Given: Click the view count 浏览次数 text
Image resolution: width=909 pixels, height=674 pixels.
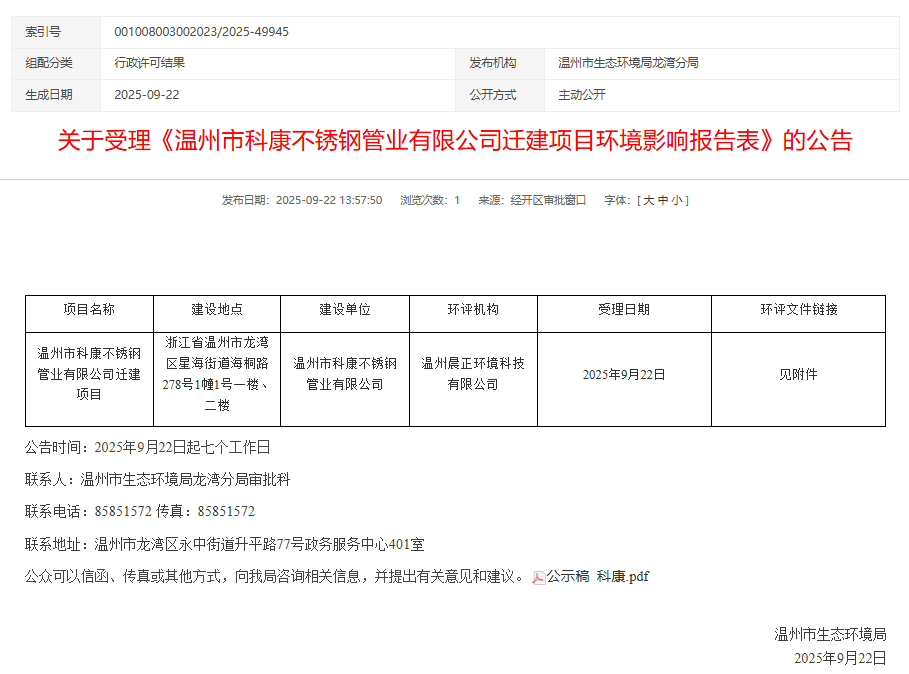Looking at the screenshot, I should tap(430, 200).
